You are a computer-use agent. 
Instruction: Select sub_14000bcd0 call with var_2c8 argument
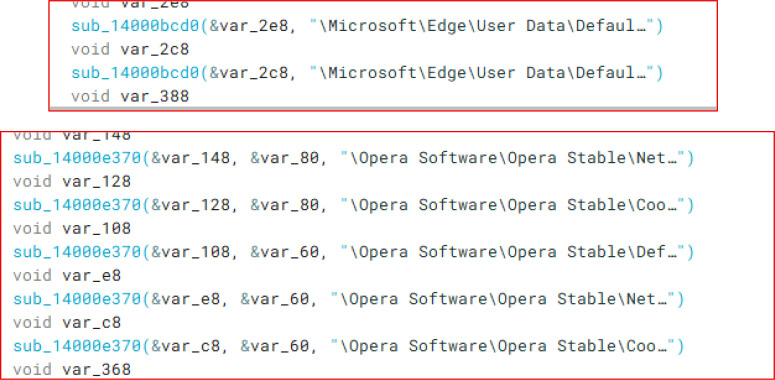point(367,73)
